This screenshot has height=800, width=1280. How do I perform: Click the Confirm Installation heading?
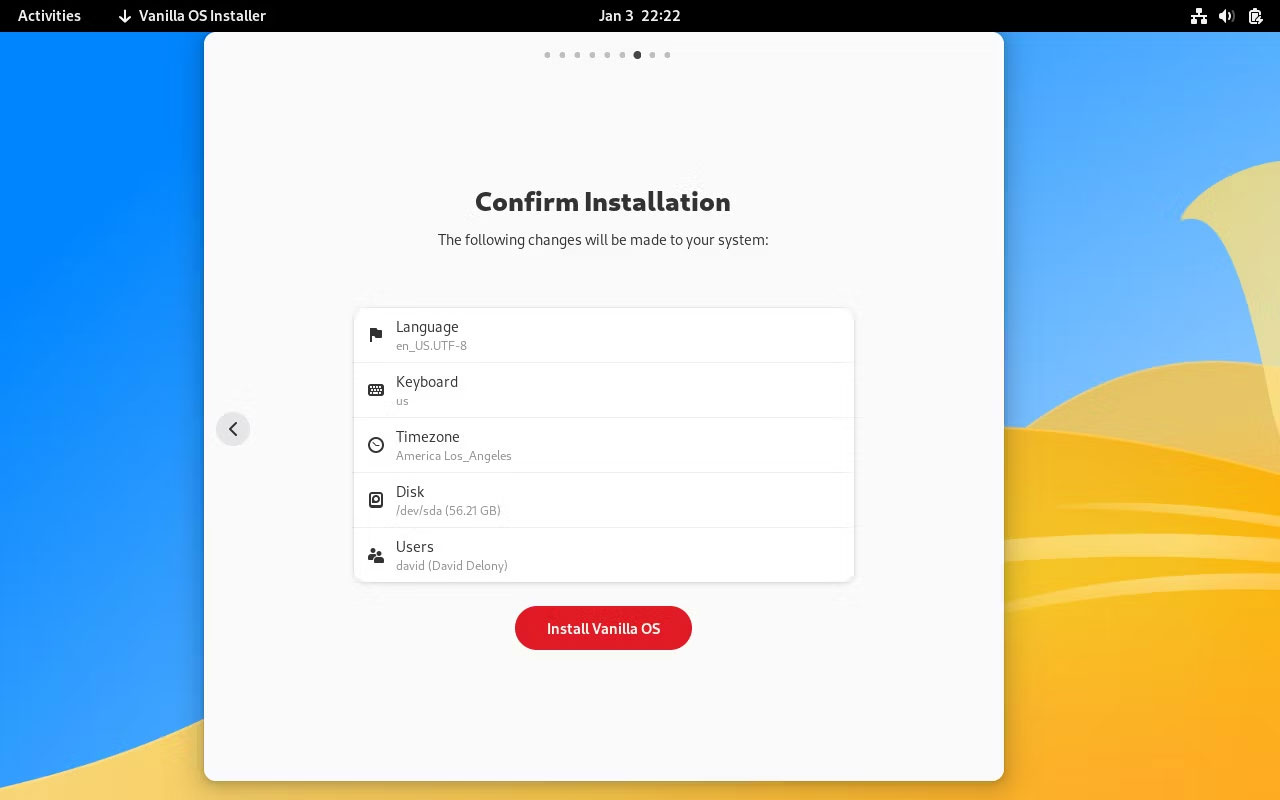click(603, 202)
